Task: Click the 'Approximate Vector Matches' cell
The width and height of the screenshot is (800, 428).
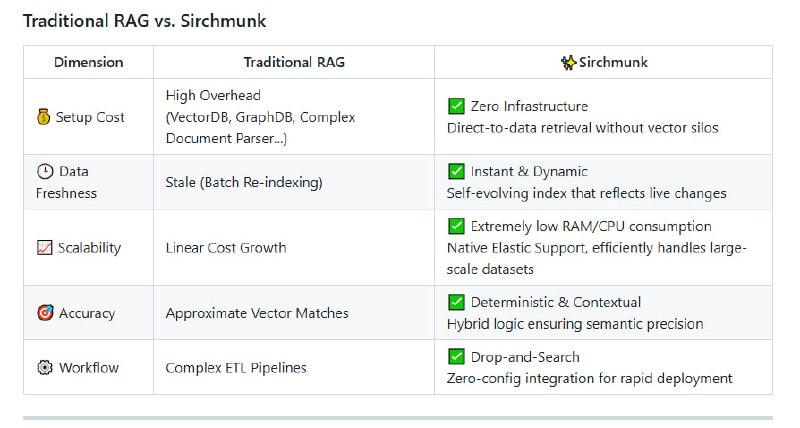Action: click(257, 313)
